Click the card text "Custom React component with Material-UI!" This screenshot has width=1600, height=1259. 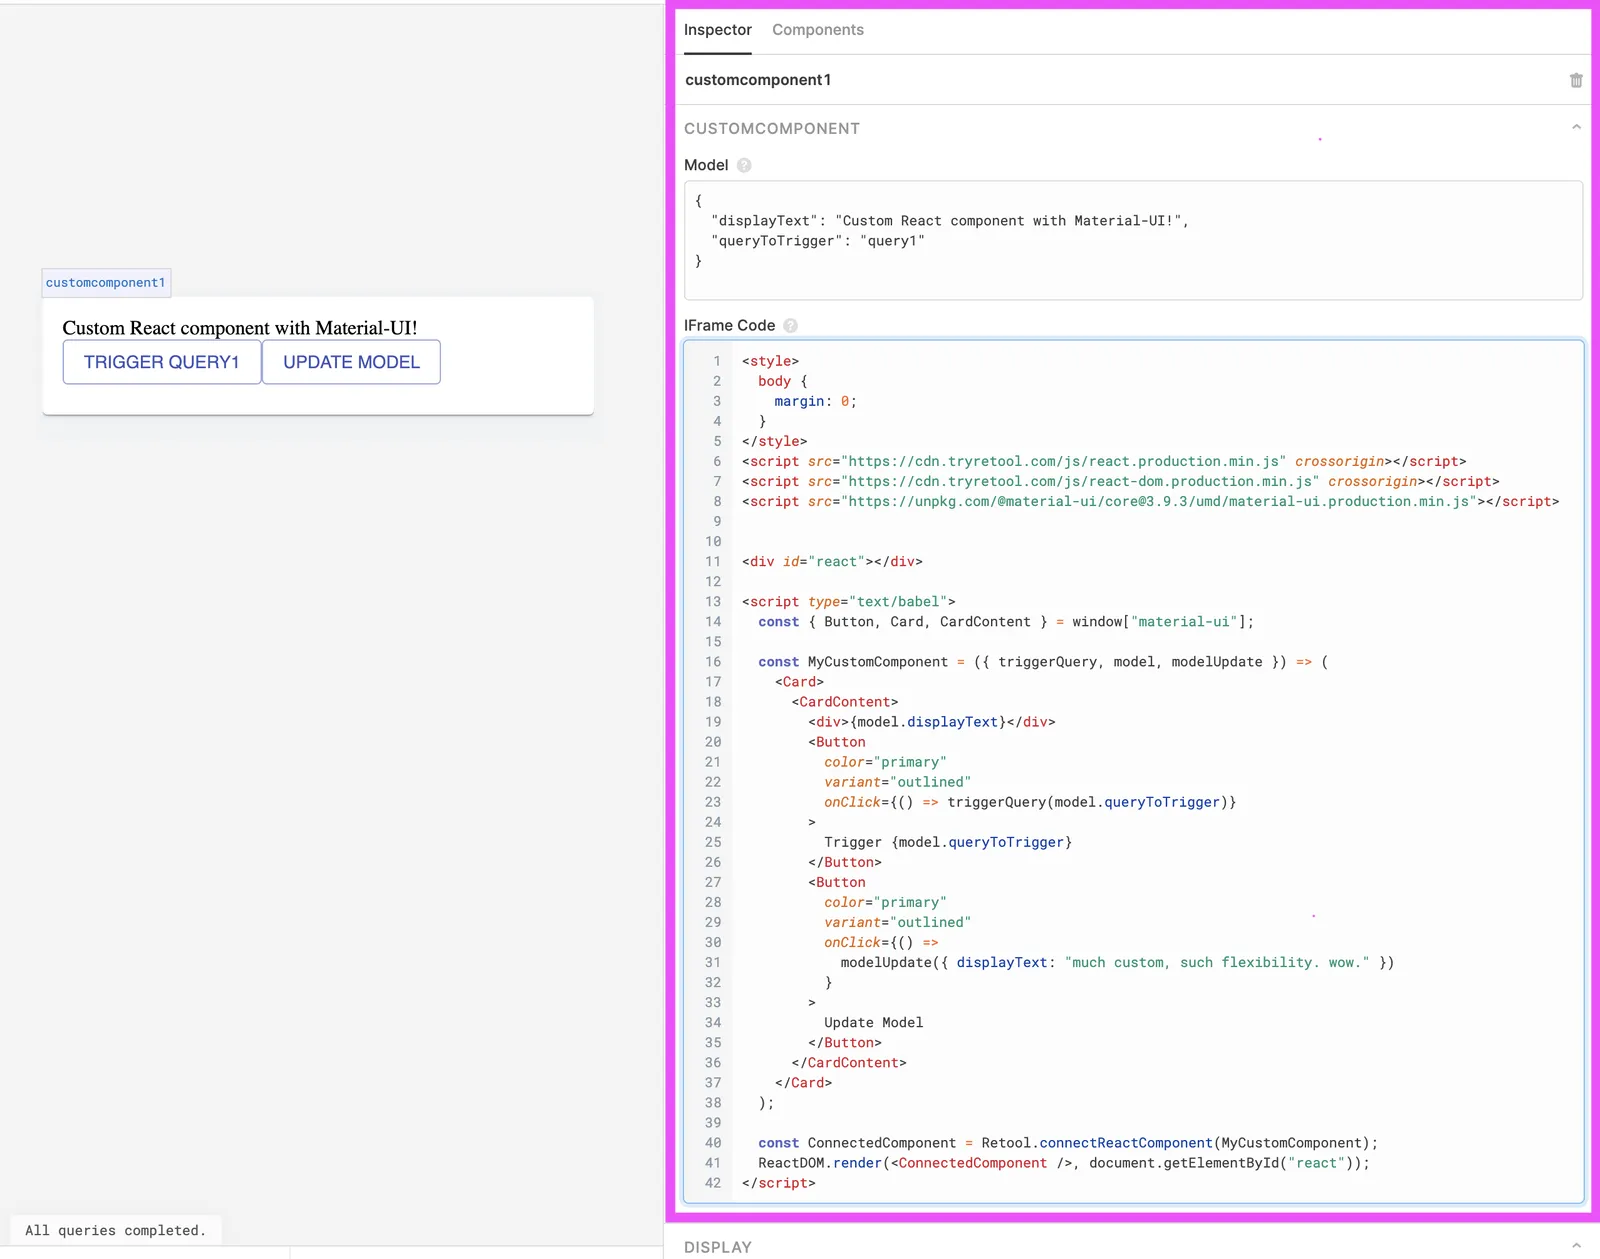(x=240, y=328)
